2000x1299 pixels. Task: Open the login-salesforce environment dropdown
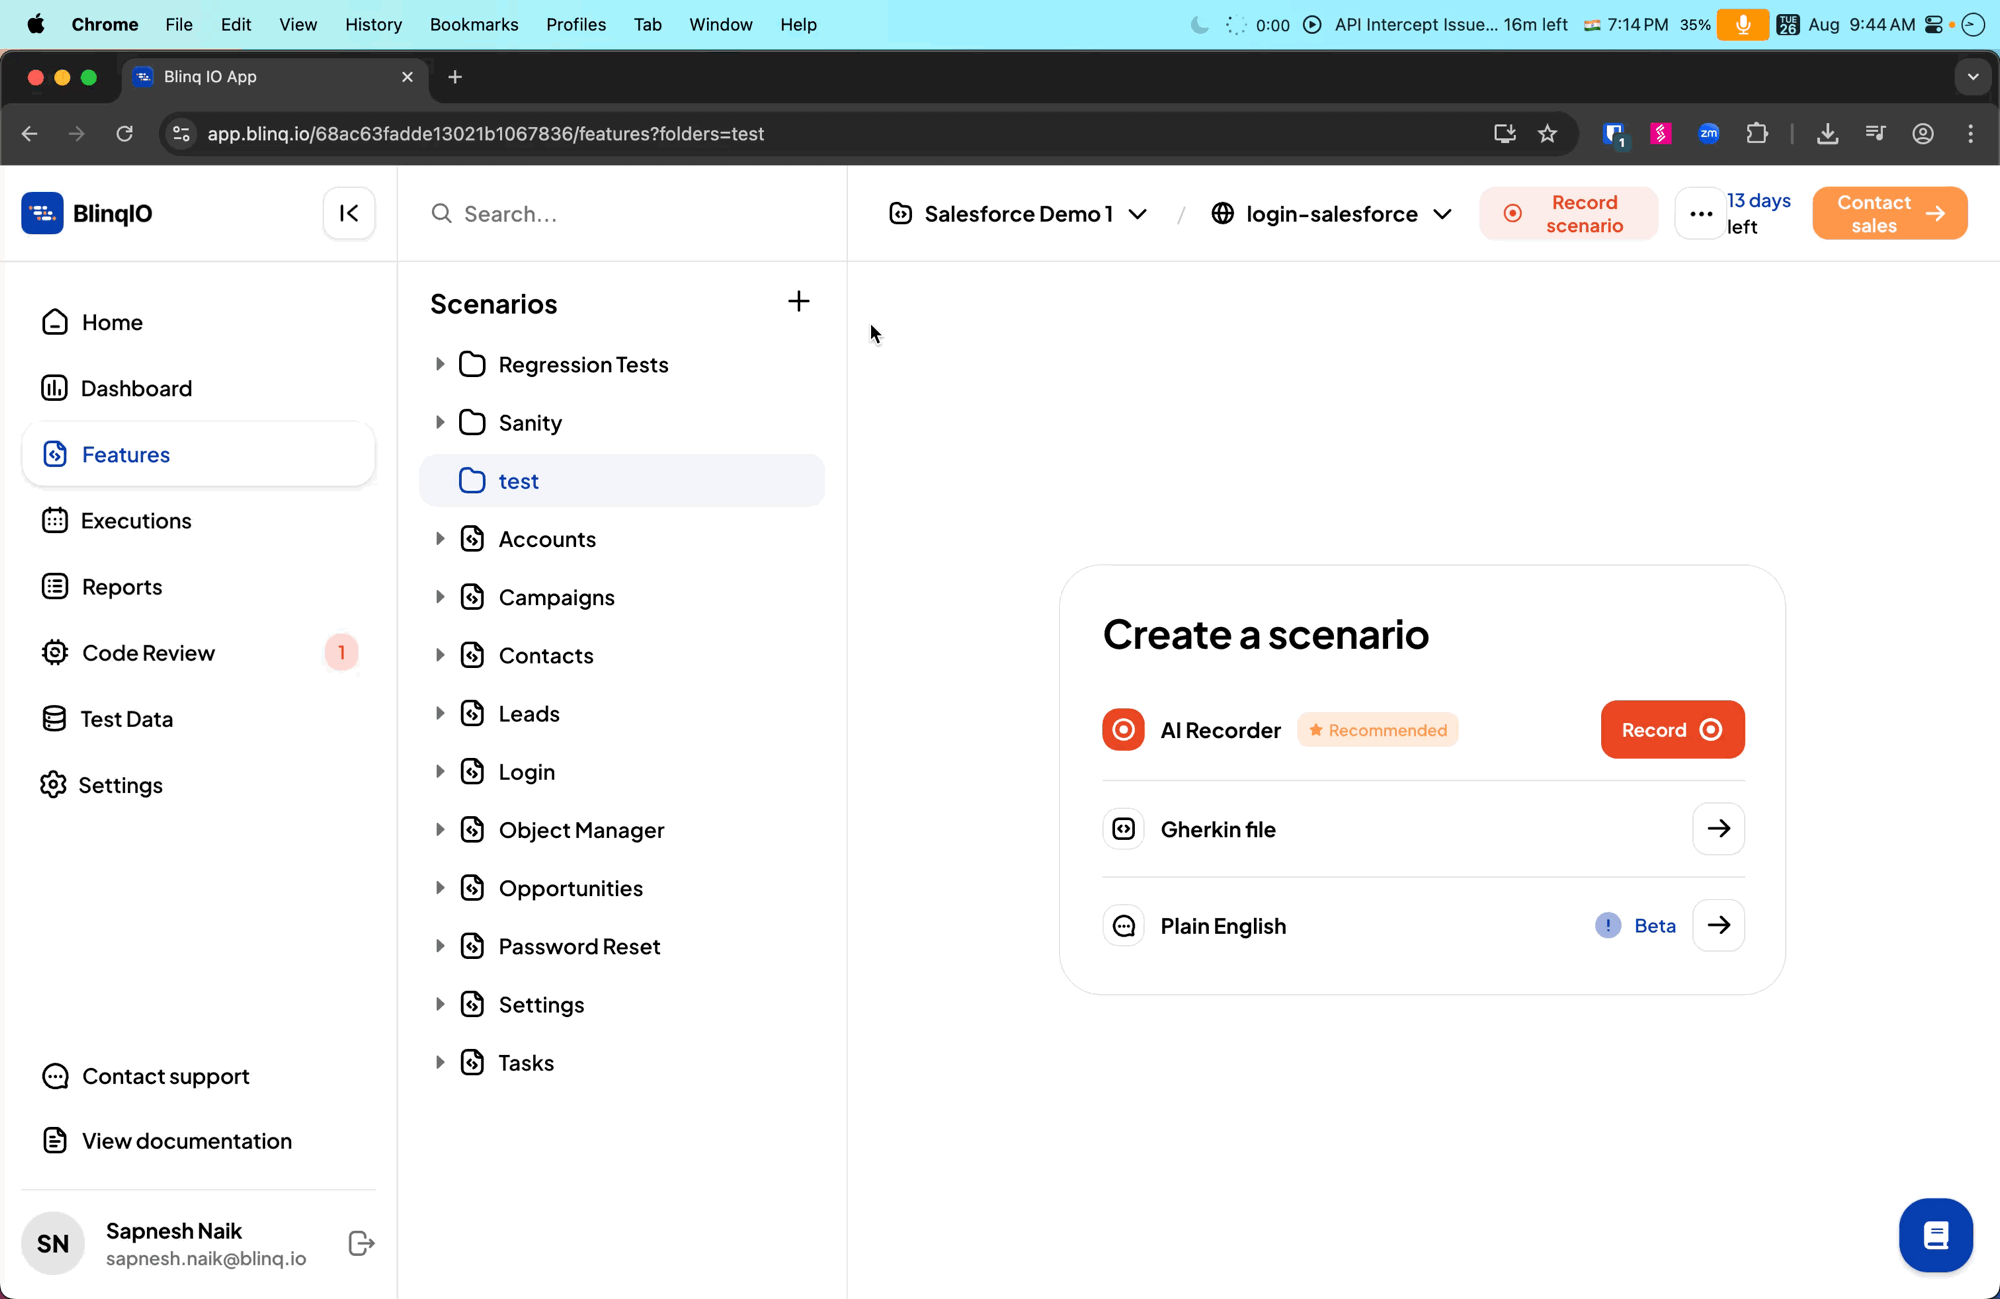[x=1331, y=213]
